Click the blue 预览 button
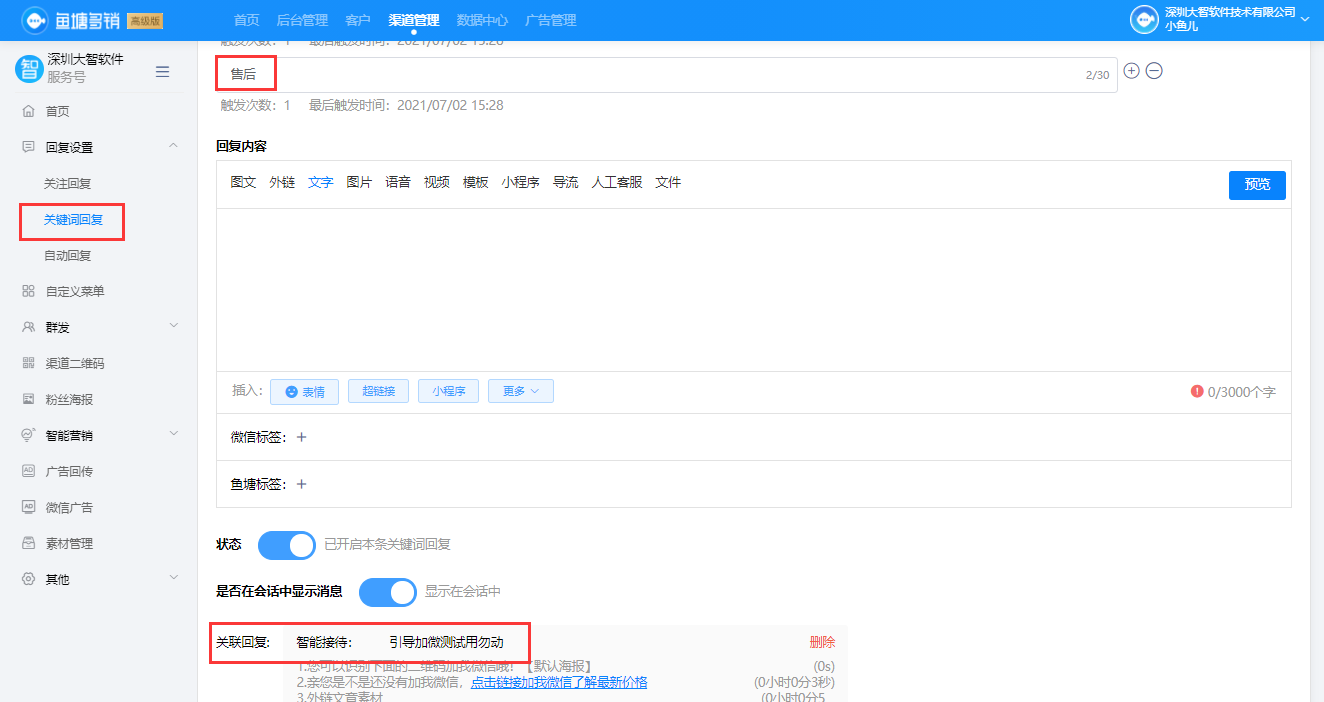Screen dimensions: 1324x702 click(x=1257, y=185)
